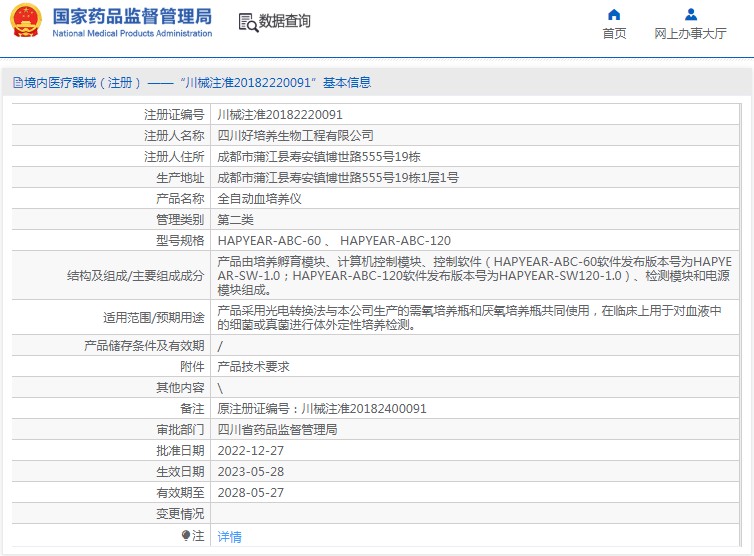The height and width of the screenshot is (556, 754).
Task: Click the 变更情况 row label
Action: tap(180, 514)
